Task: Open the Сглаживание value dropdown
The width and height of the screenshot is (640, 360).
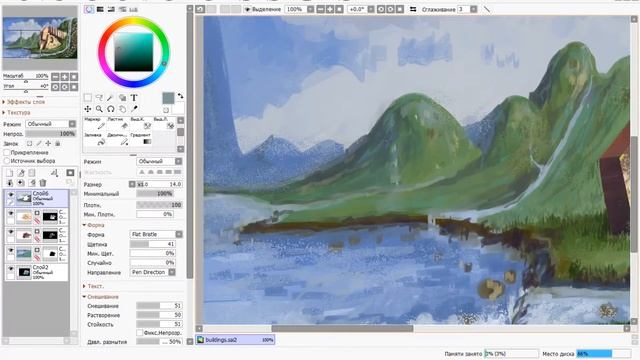Action: (x=473, y=9)
